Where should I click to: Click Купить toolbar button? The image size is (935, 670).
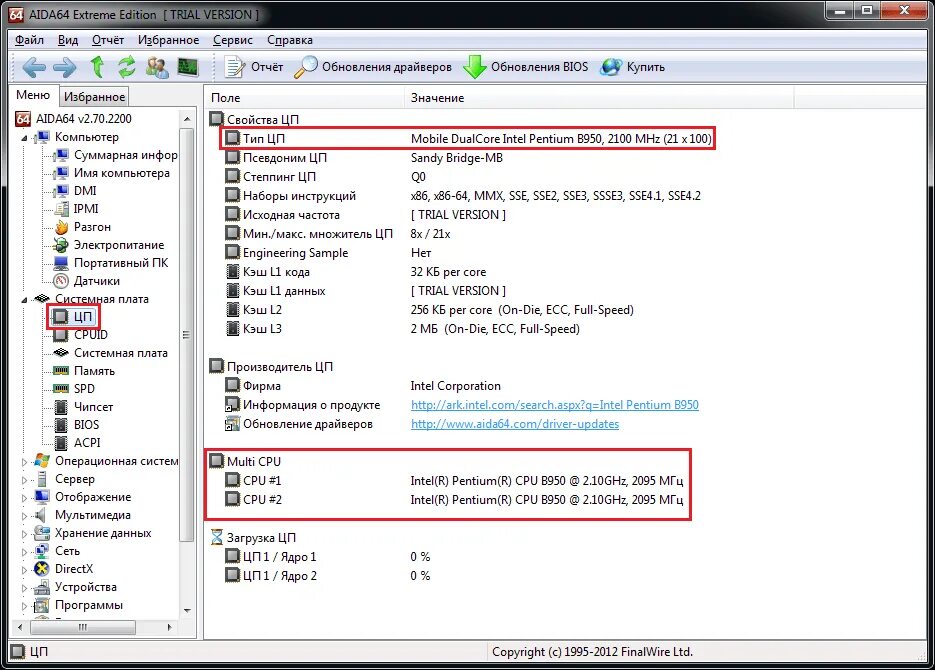632,67
